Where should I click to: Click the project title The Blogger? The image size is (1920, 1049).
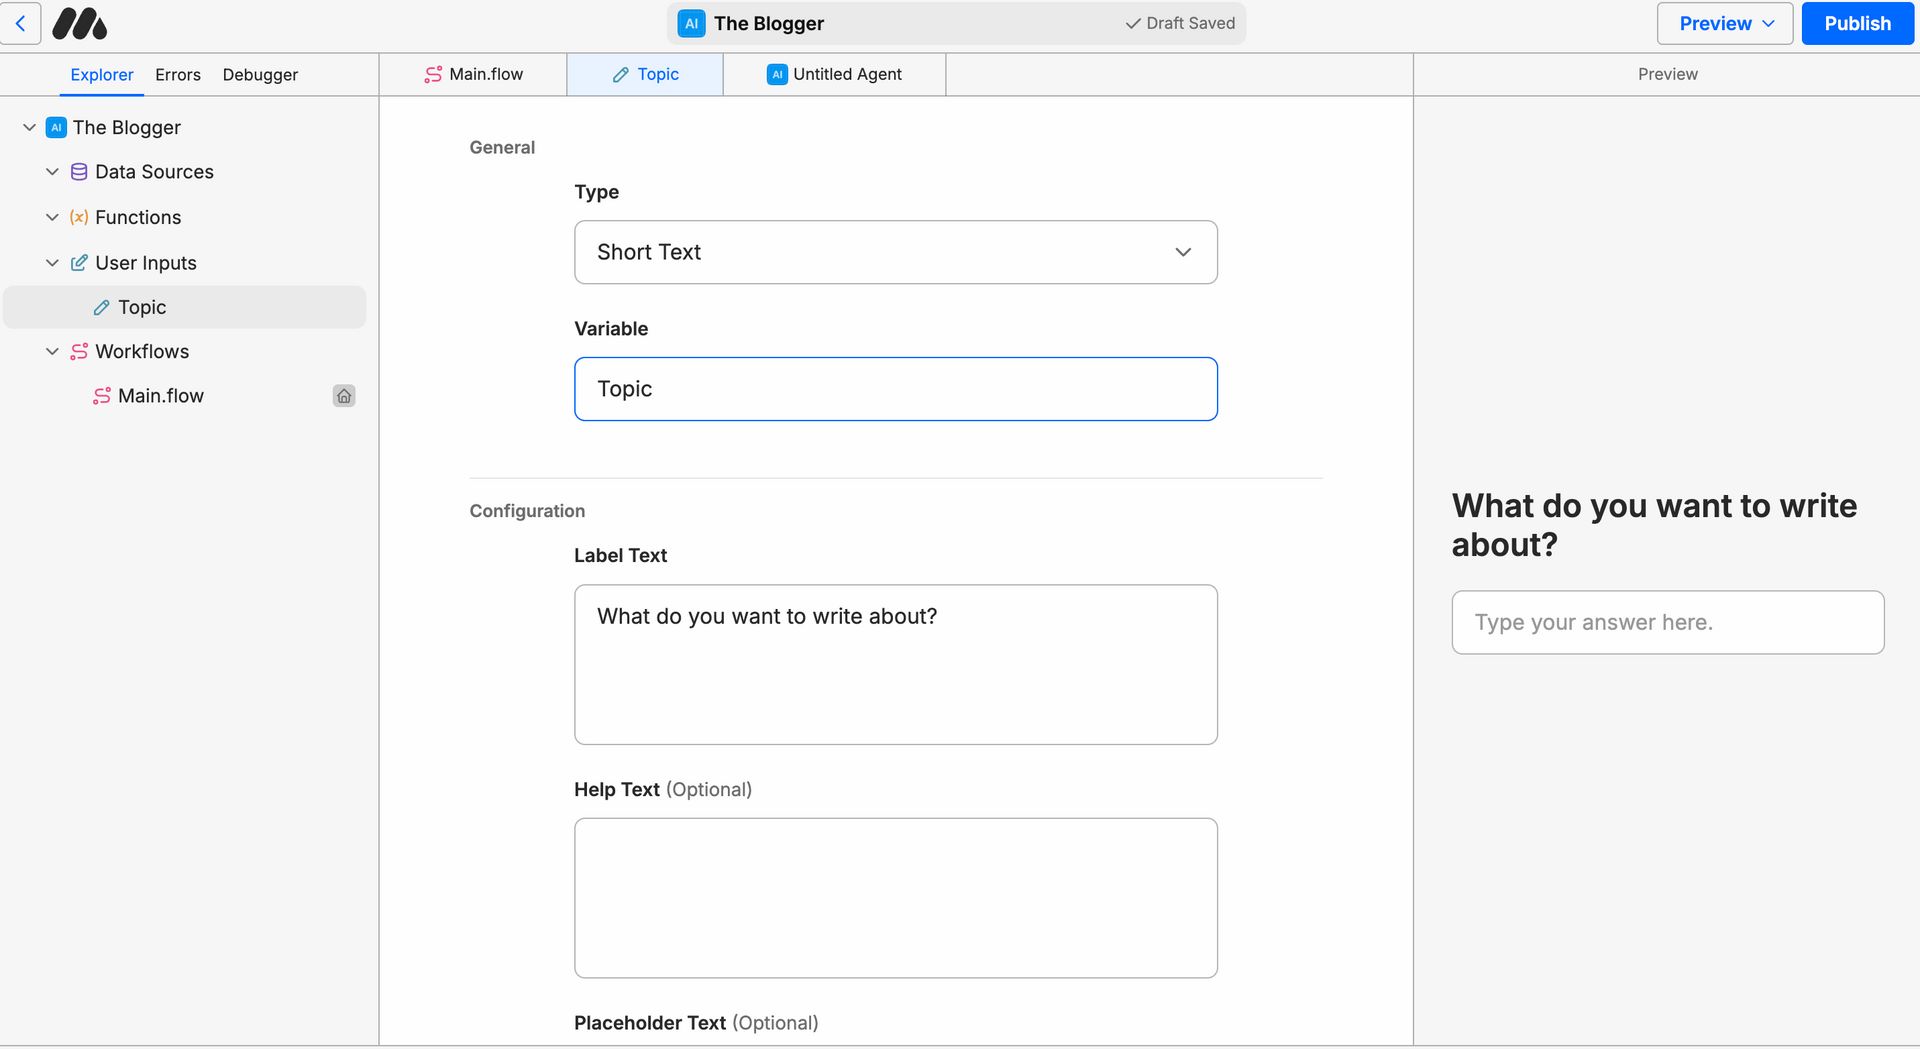click(769, 23)
